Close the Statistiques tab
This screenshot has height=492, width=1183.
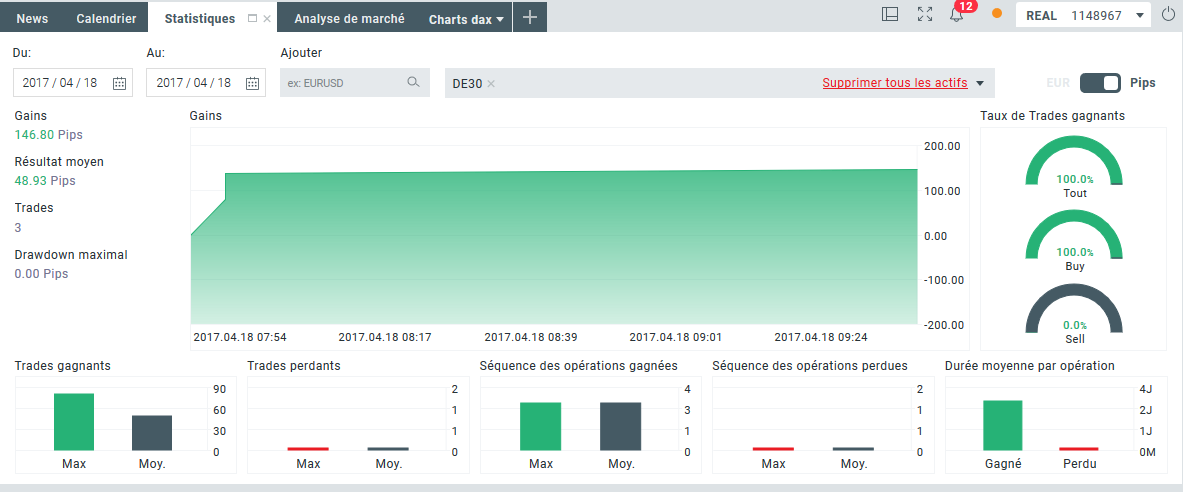[x=267, y=18]
